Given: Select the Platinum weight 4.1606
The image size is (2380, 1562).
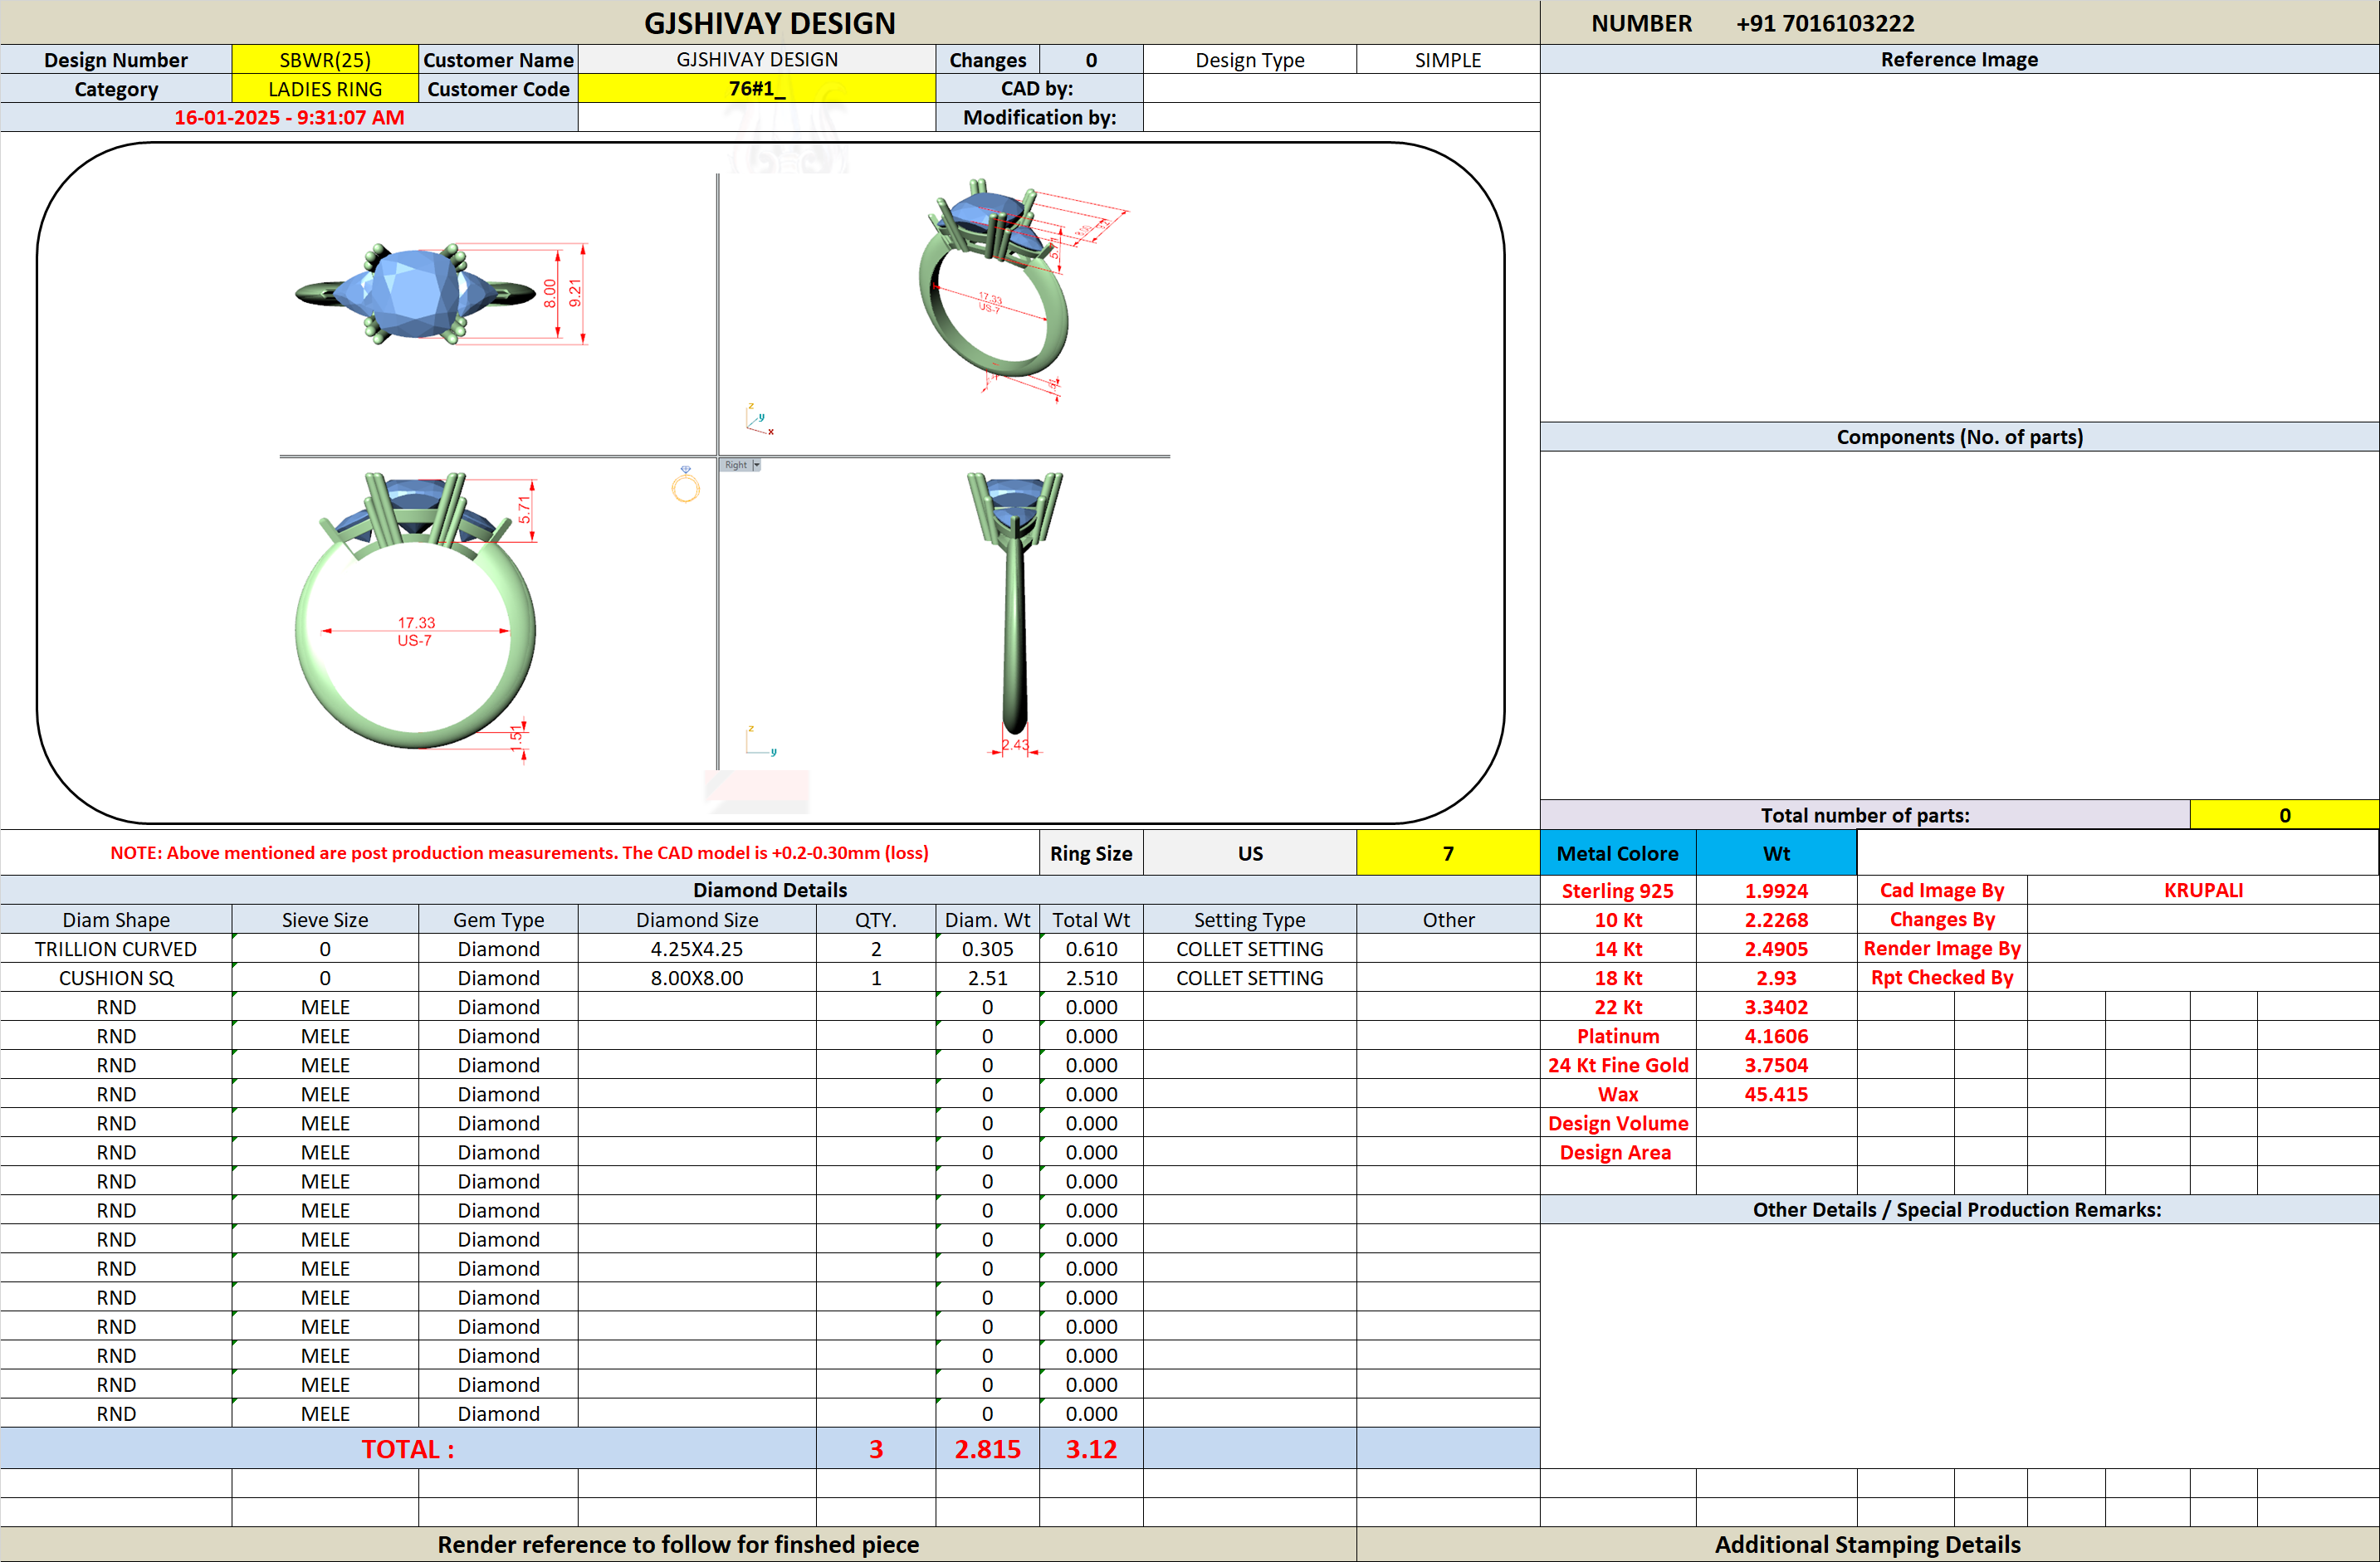Looking at the screenshot, I should pos(1776,1036).
